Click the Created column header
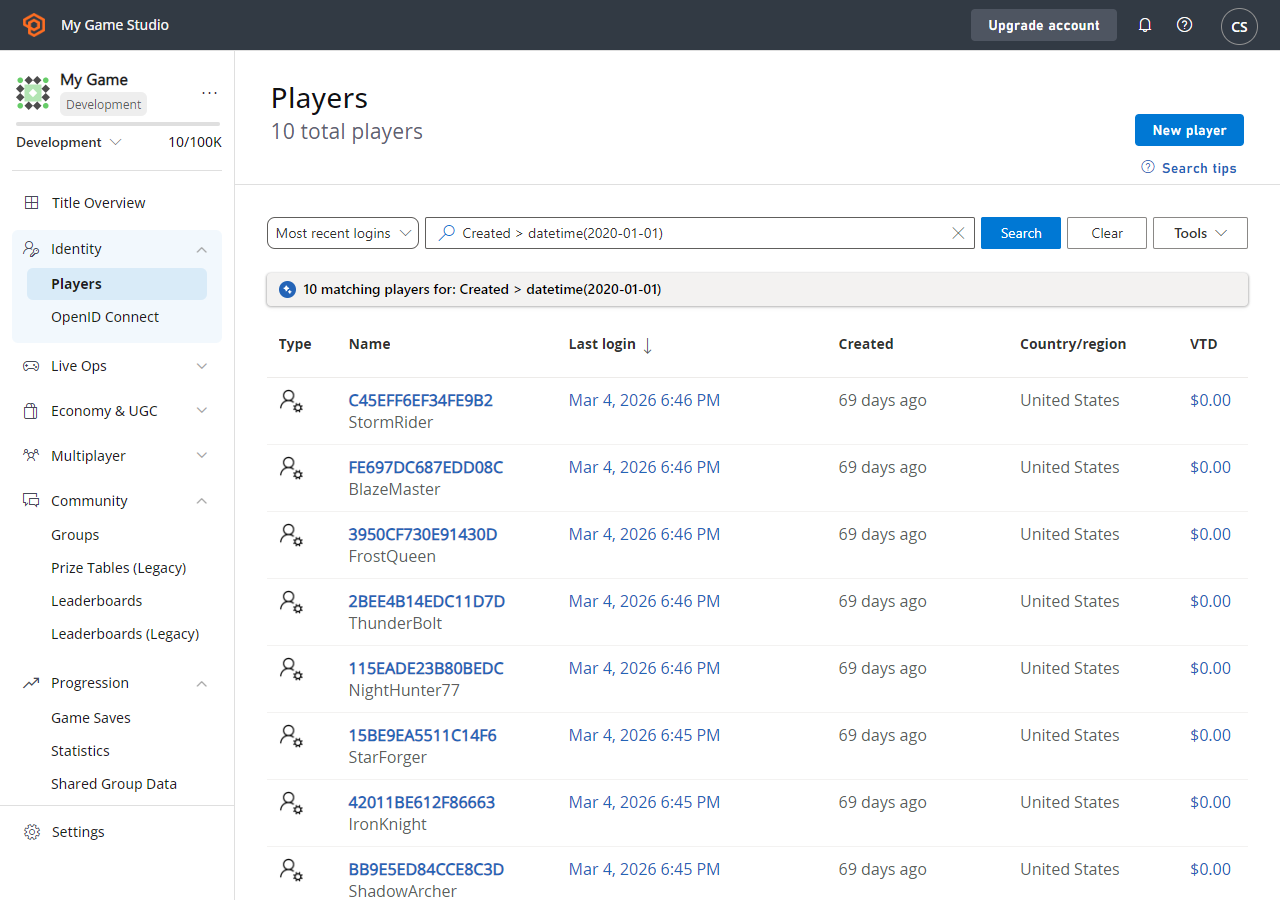1280x900 pixels. (x=866, y=344)
